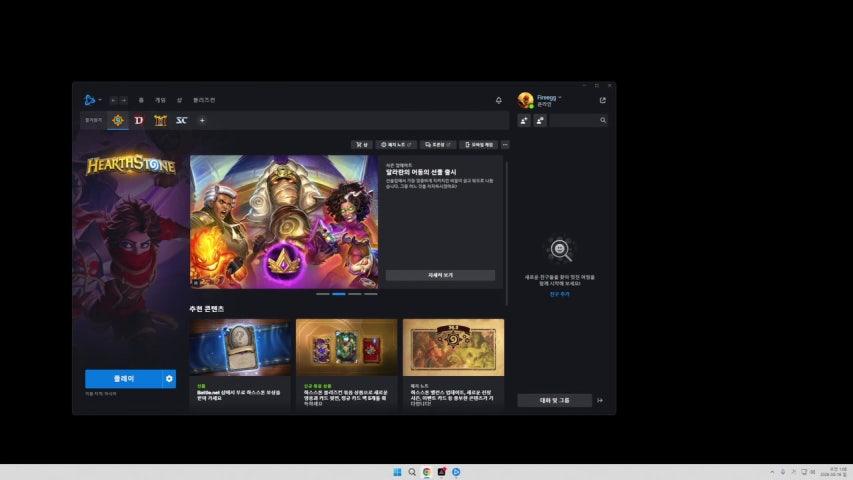853x480 pixels.
Task: Select the StarCraft SC game tab icon
Action: point(182,120)
